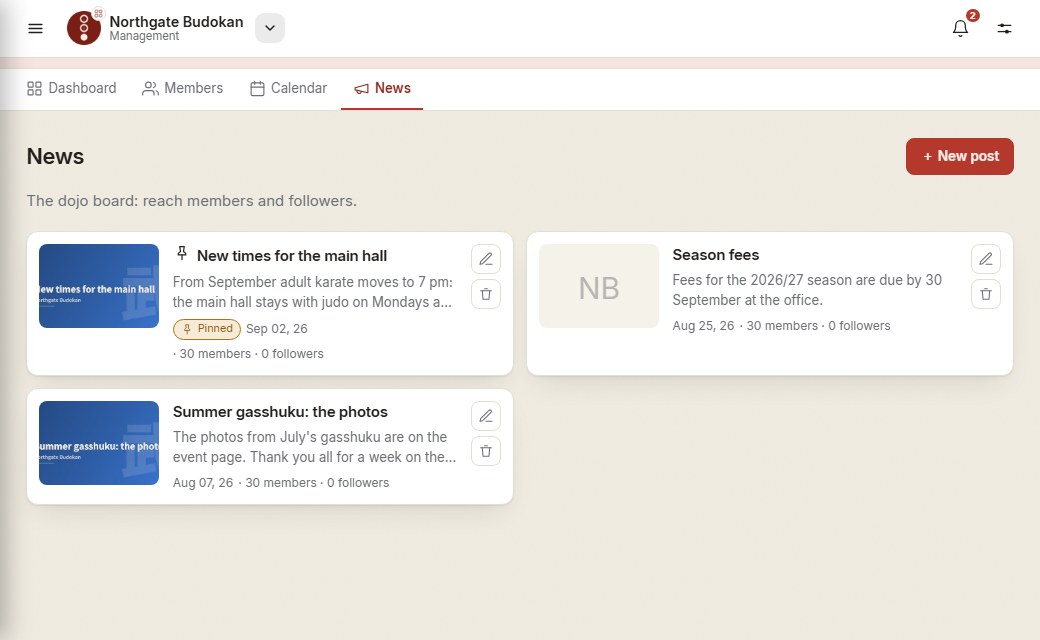Edit the 'Season fees' post

pos(986,259)
